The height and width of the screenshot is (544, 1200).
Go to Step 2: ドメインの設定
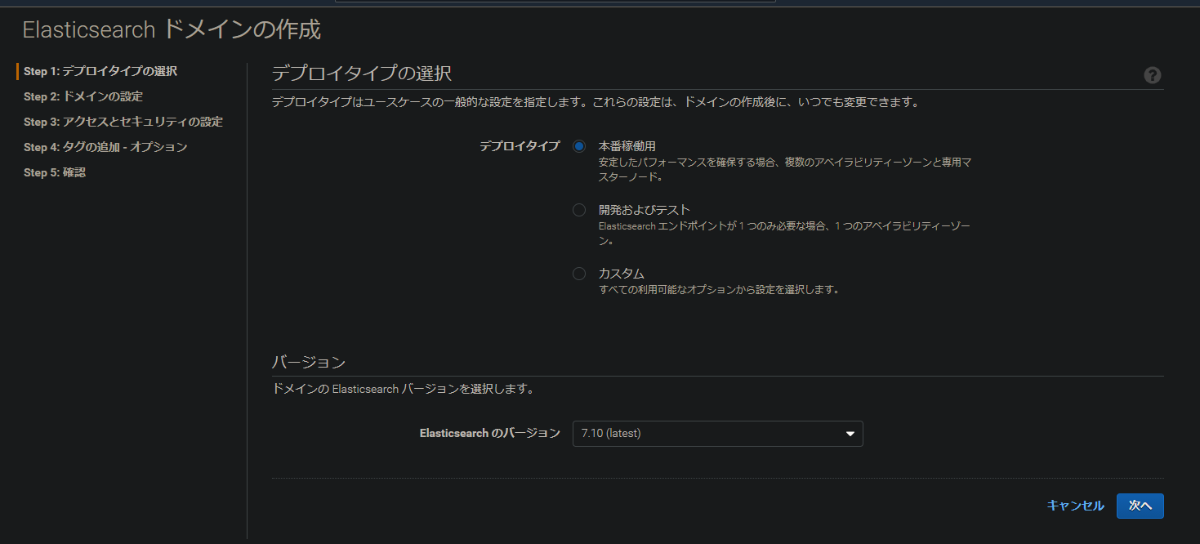click(x=83, y=97)
